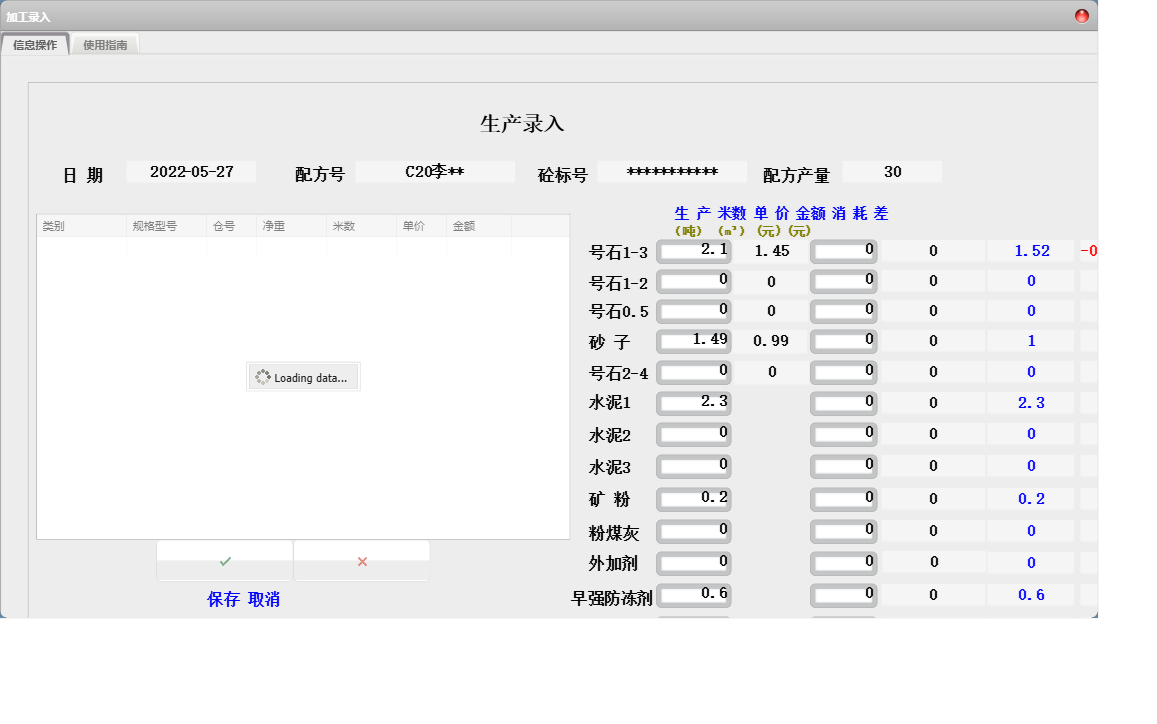Click 水泥1 production input showing 2.3

point(694,403)
